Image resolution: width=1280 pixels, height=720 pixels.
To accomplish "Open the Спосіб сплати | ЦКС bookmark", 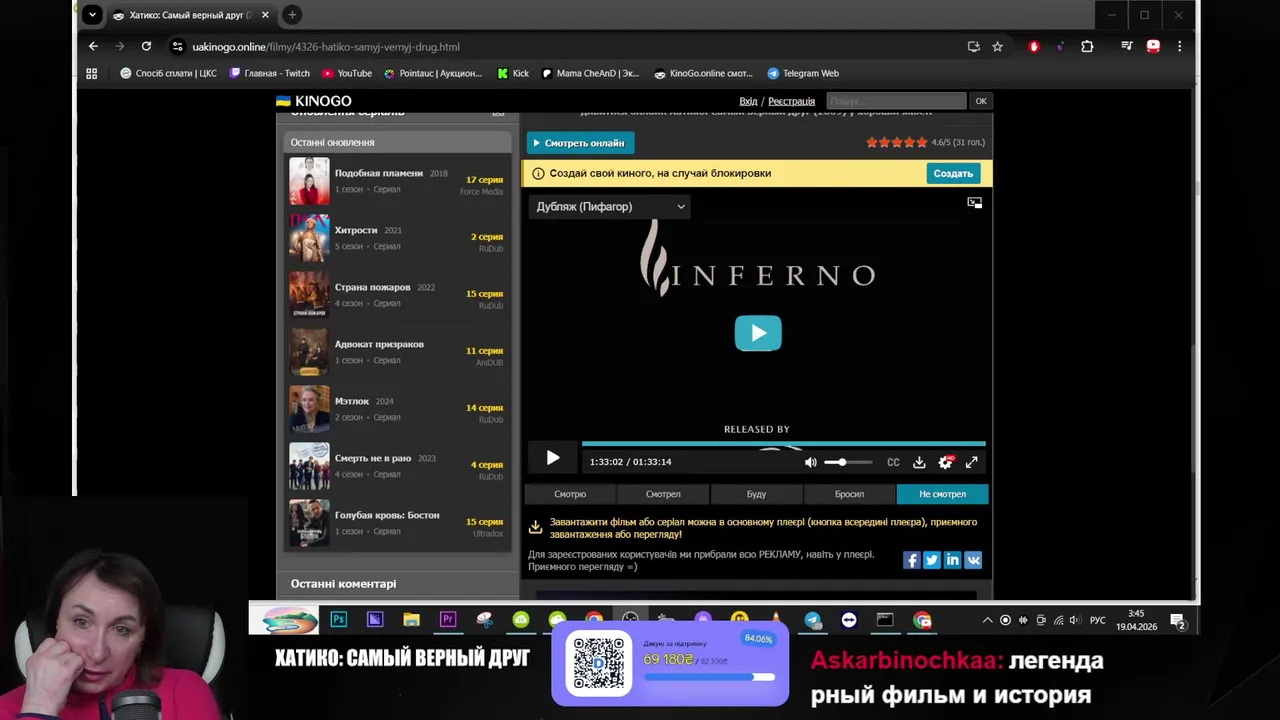I will click(168, 73).
